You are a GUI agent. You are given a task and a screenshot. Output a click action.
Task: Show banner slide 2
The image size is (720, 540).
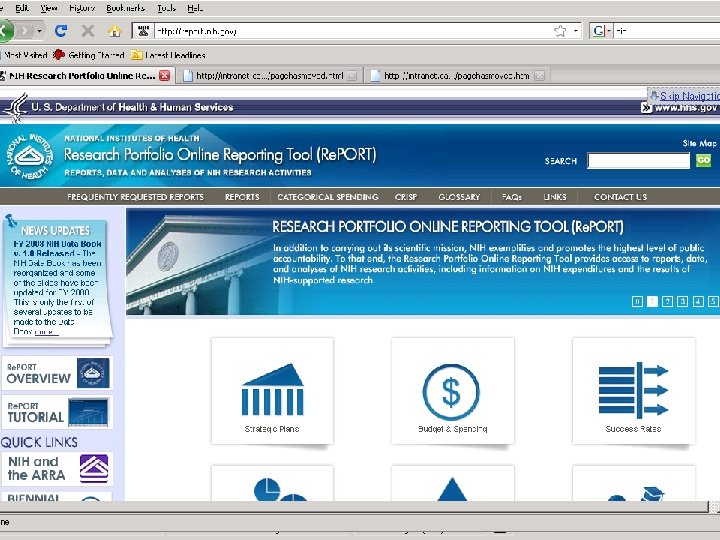668,301
